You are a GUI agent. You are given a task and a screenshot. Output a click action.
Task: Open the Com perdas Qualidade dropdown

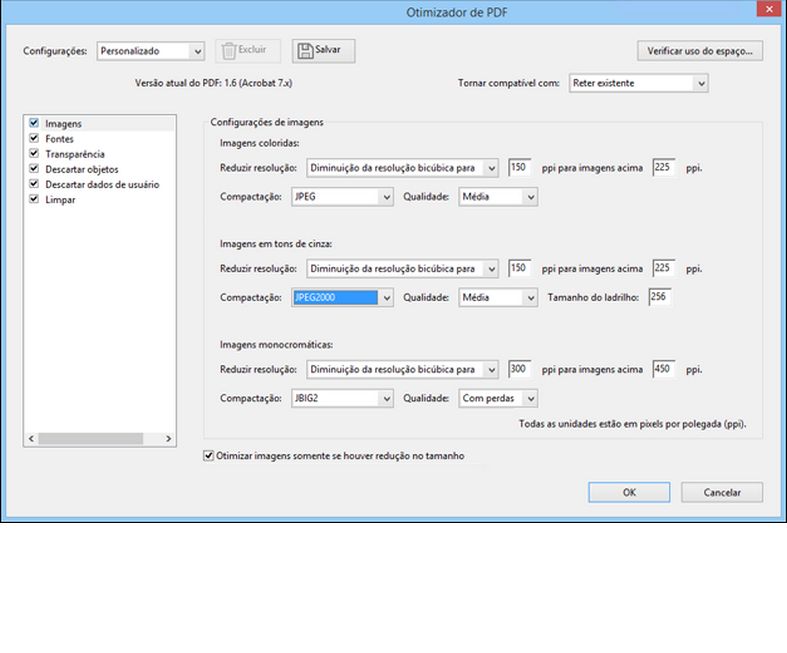pyautogui.click(x=498, y=399)
